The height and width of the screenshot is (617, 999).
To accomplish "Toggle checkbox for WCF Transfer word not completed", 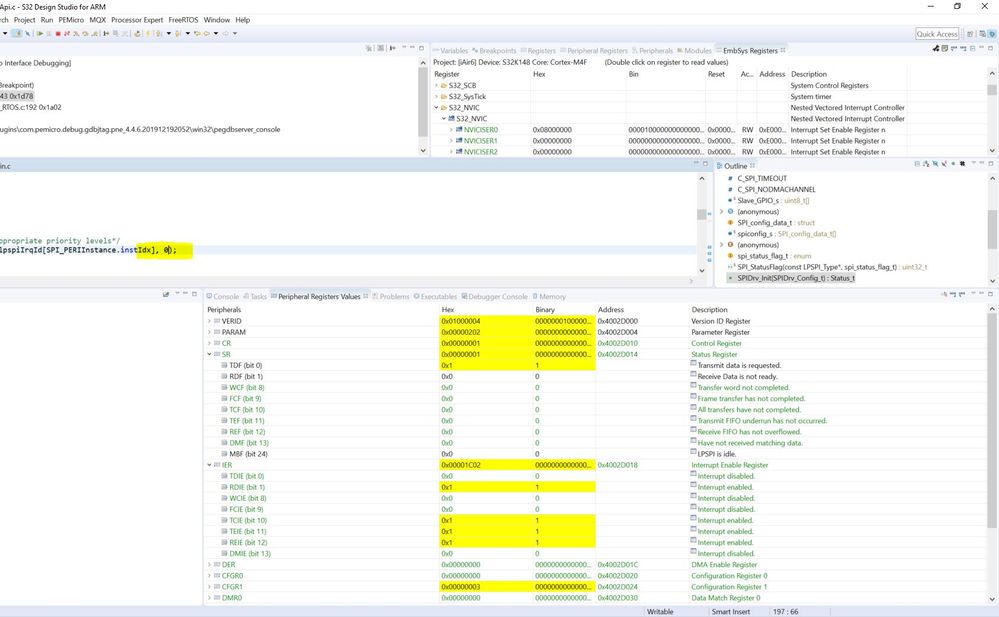I will 693,387.
